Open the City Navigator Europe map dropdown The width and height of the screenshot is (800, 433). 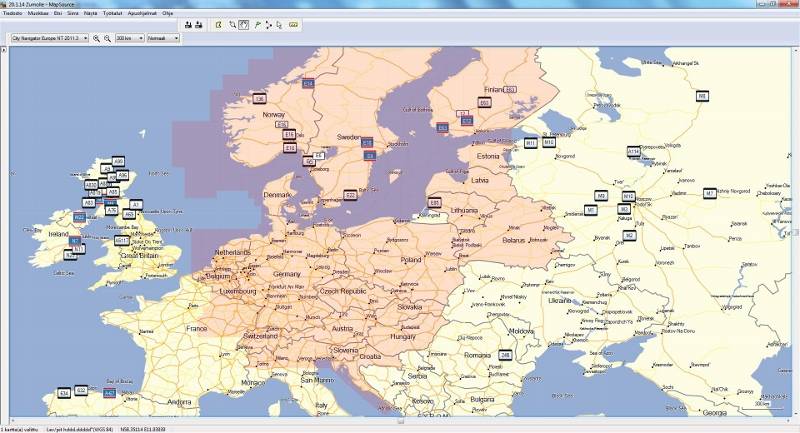coord(50,38)
